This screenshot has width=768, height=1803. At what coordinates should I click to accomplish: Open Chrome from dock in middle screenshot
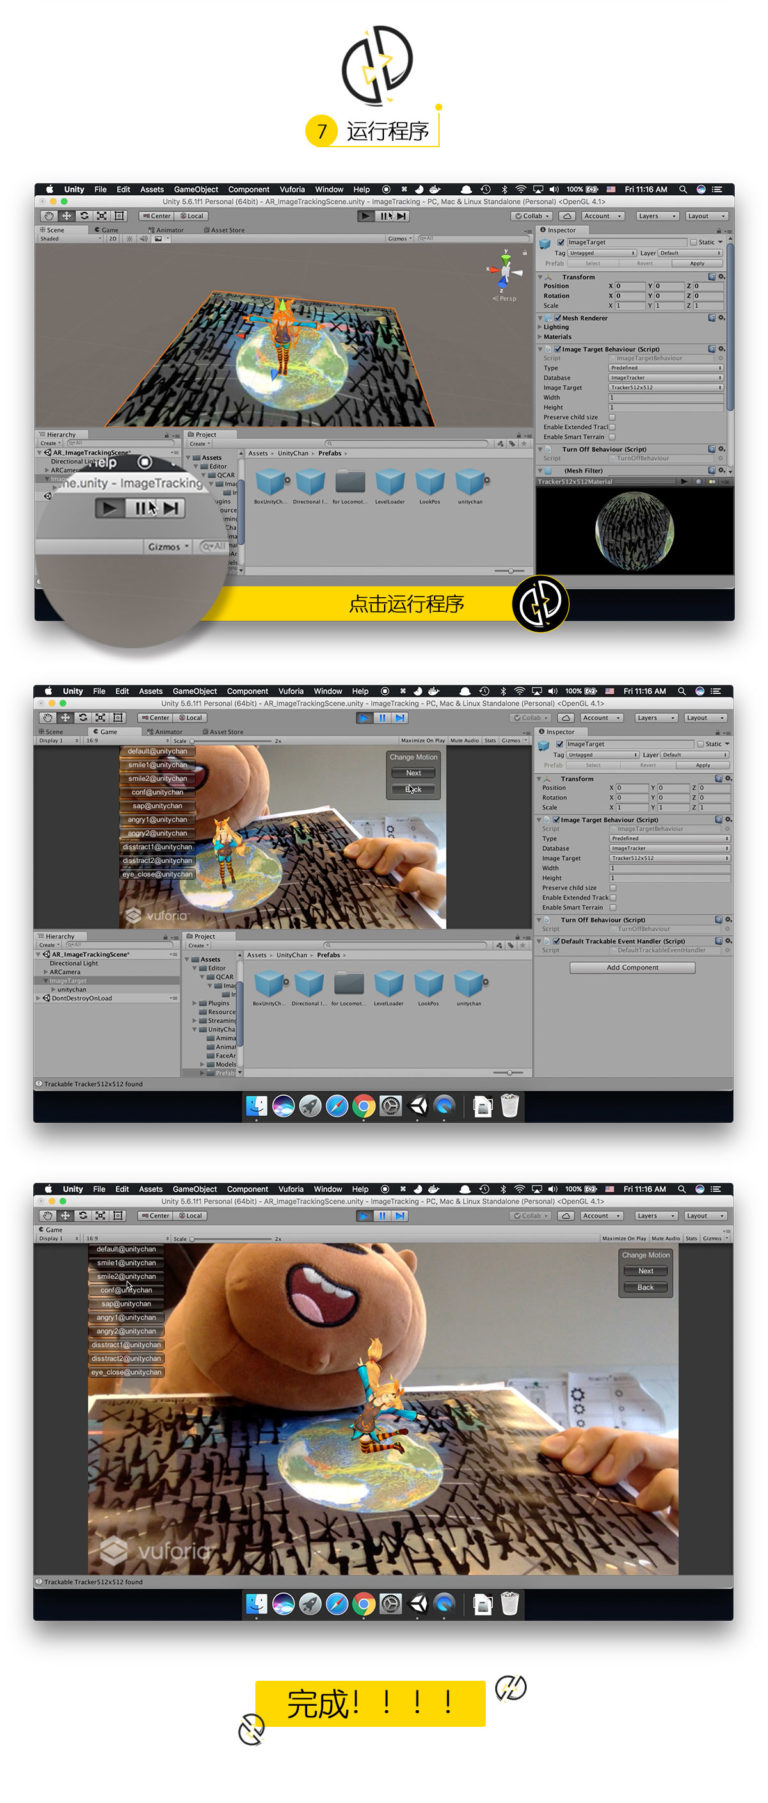click(x=364, y=1105)
